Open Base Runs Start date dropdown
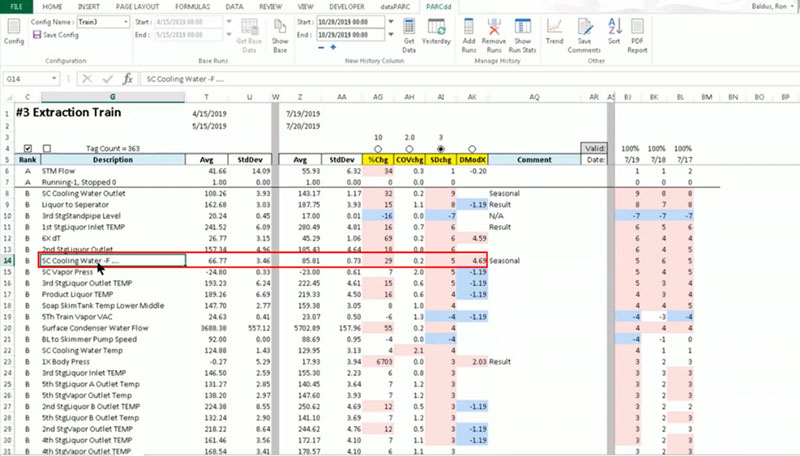 (229, 22)
